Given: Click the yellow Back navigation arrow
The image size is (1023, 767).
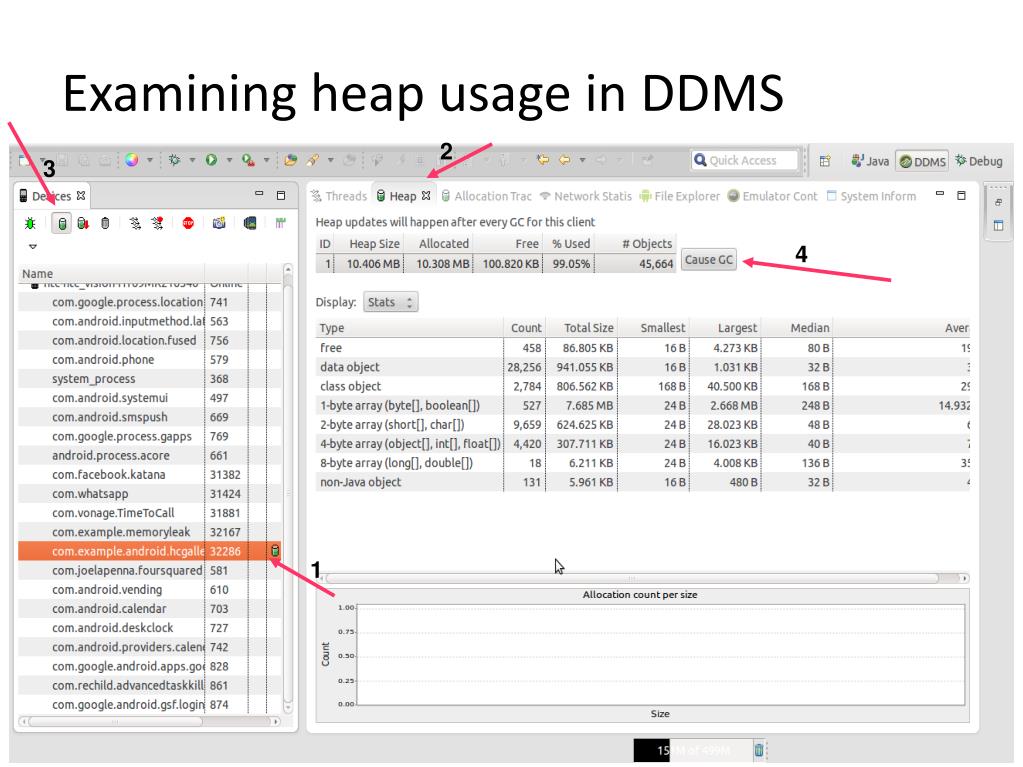Looking at the screenshot, I should pos(565,160).
